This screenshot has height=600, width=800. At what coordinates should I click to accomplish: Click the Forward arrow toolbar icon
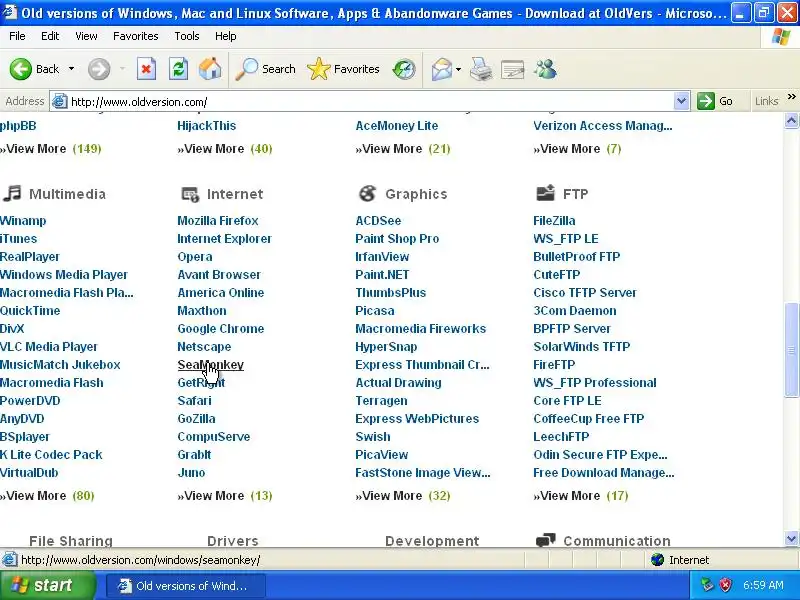pyautogui.click(x=99, y=69)
